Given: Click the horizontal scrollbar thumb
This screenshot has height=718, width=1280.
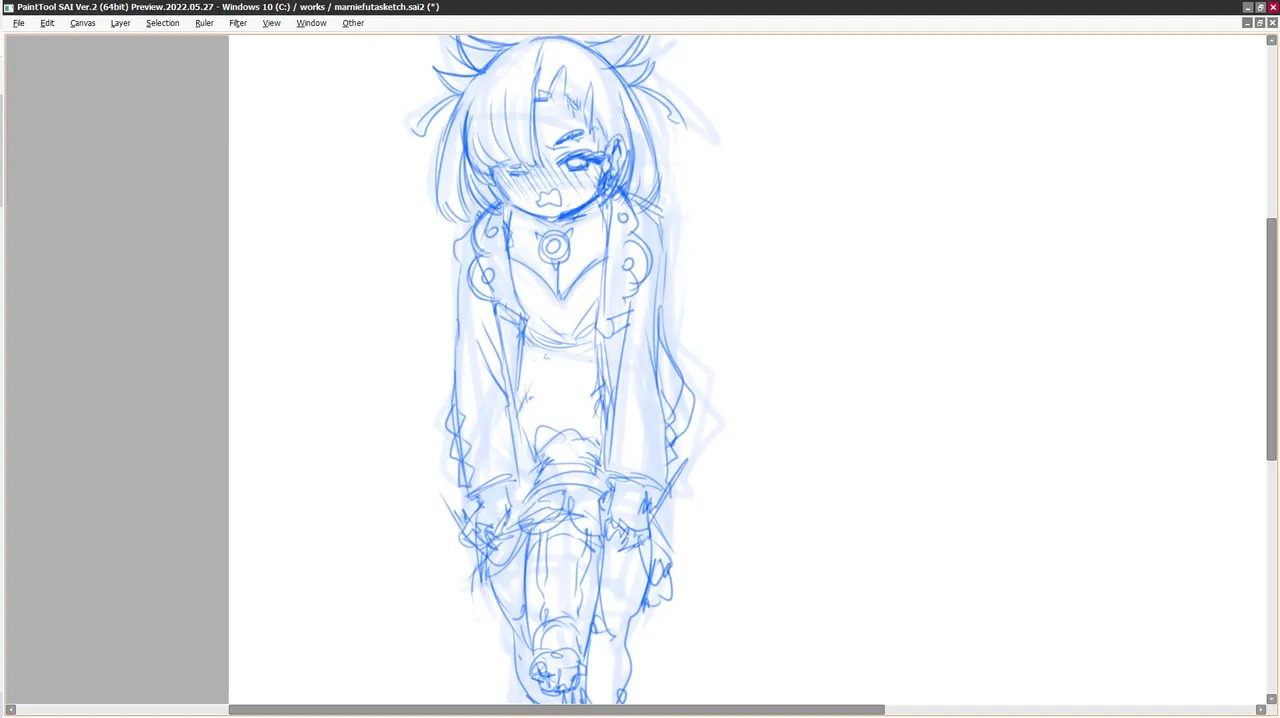Looking at the screenshot, I should coord(556,710).
